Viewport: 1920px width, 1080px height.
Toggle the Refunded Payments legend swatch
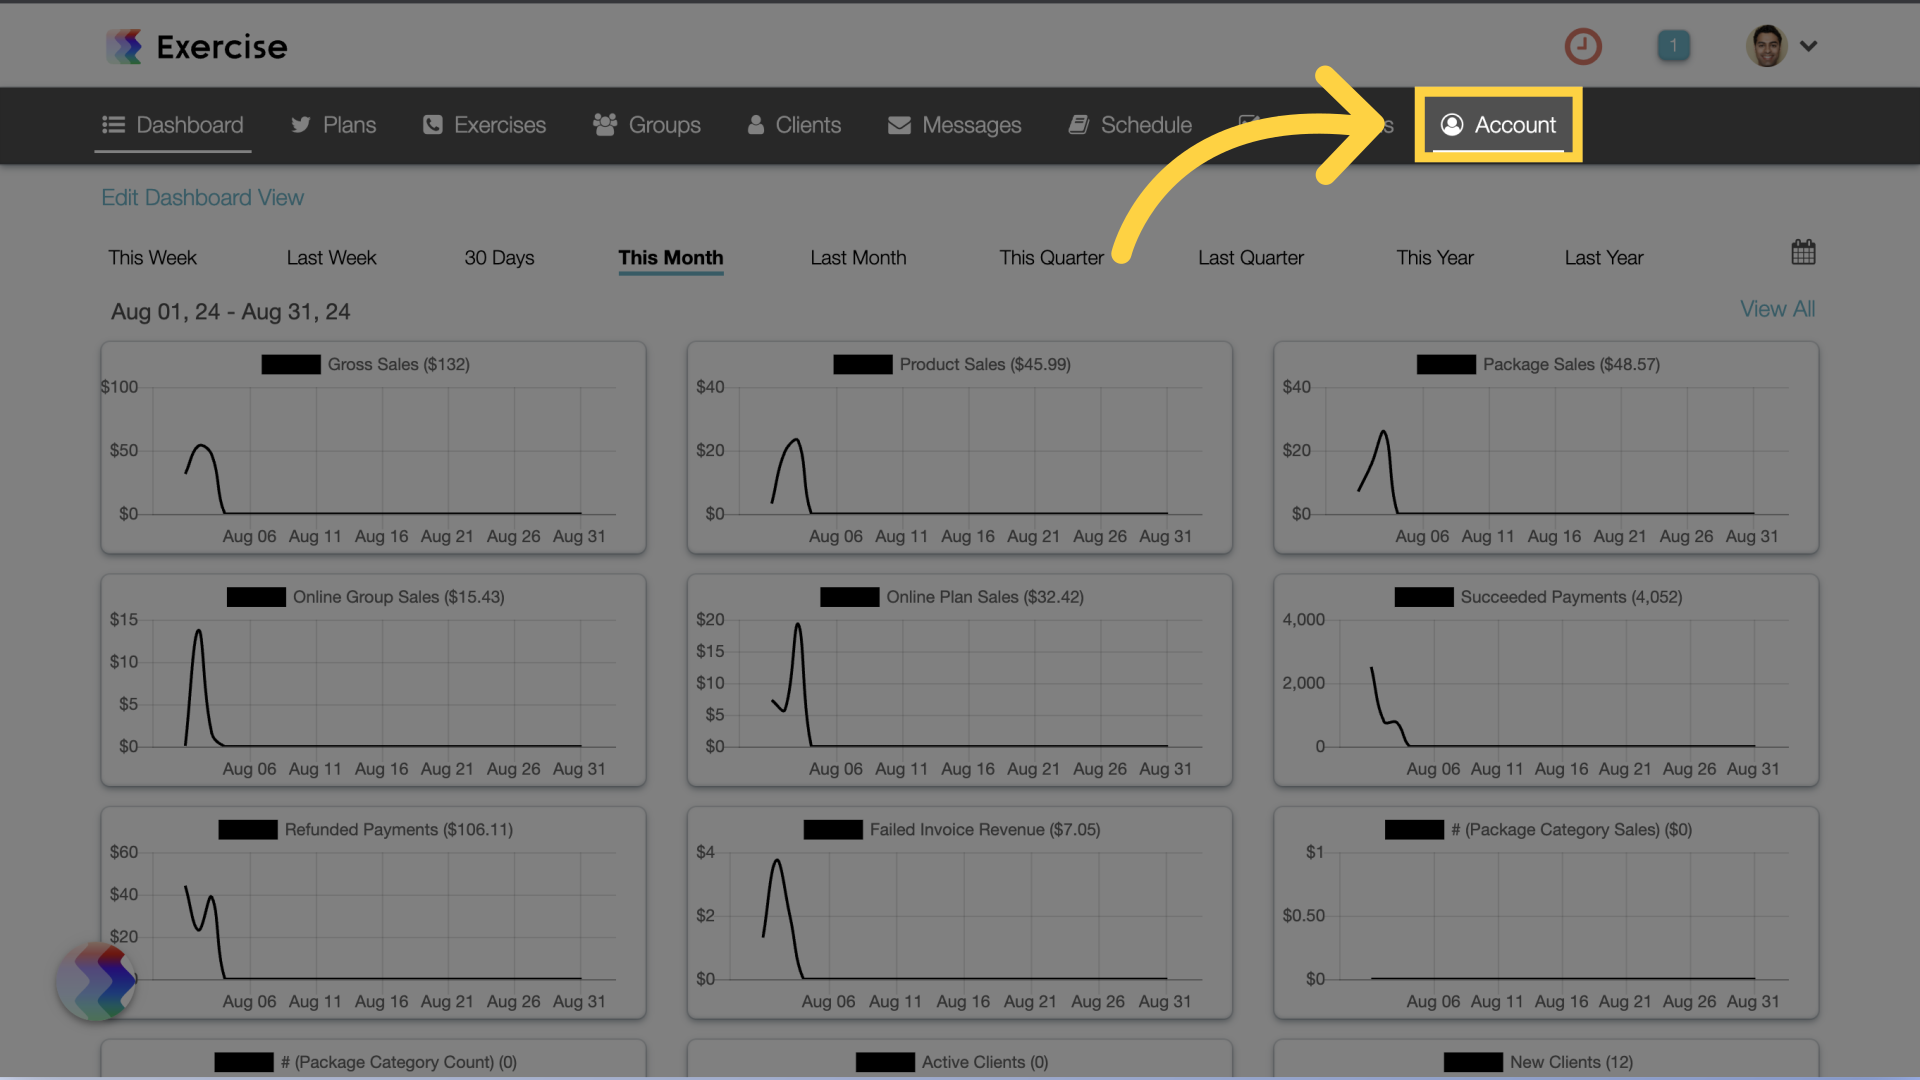(x=248, y=830)
